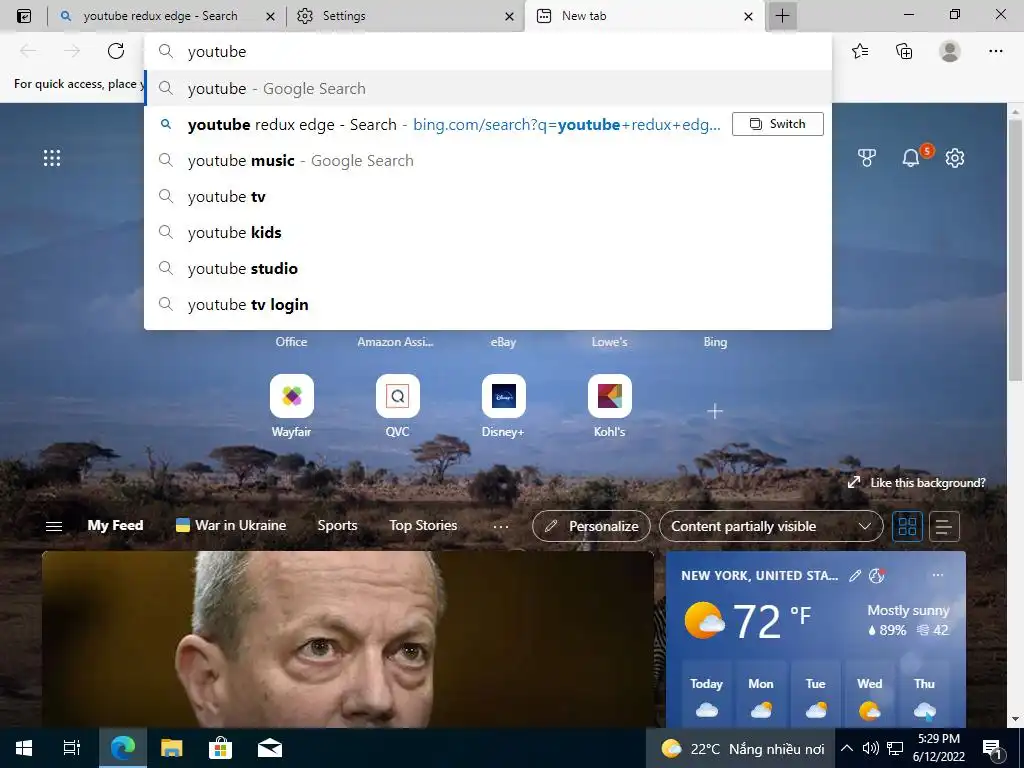
Task: Select War in Ukraine feed category
Action: pyautogui.click(x=231, y=526)
